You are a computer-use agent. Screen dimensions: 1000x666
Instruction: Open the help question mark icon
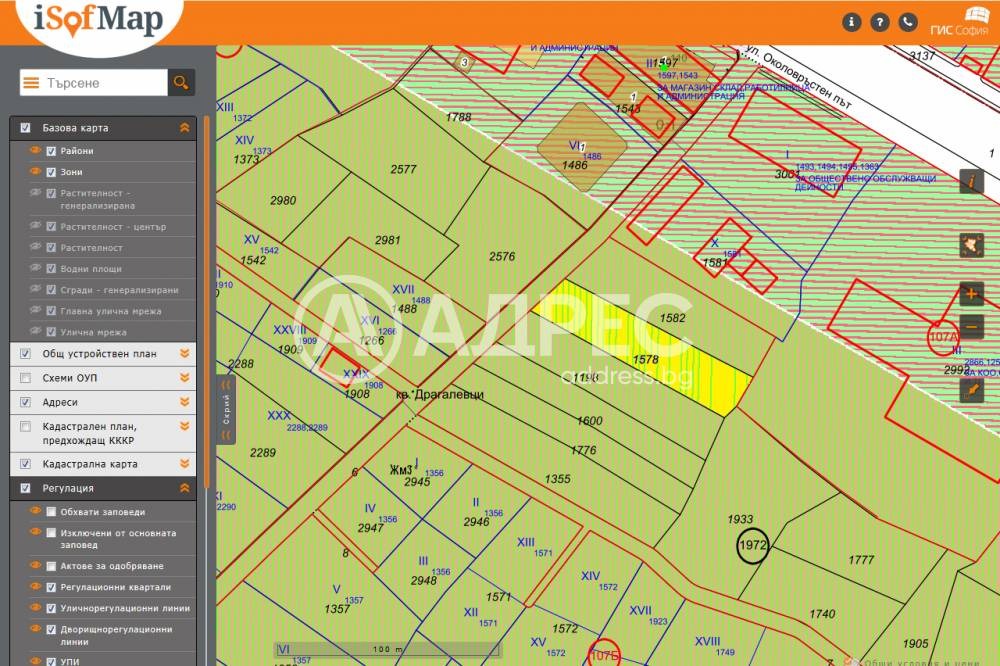coord(880,22)
